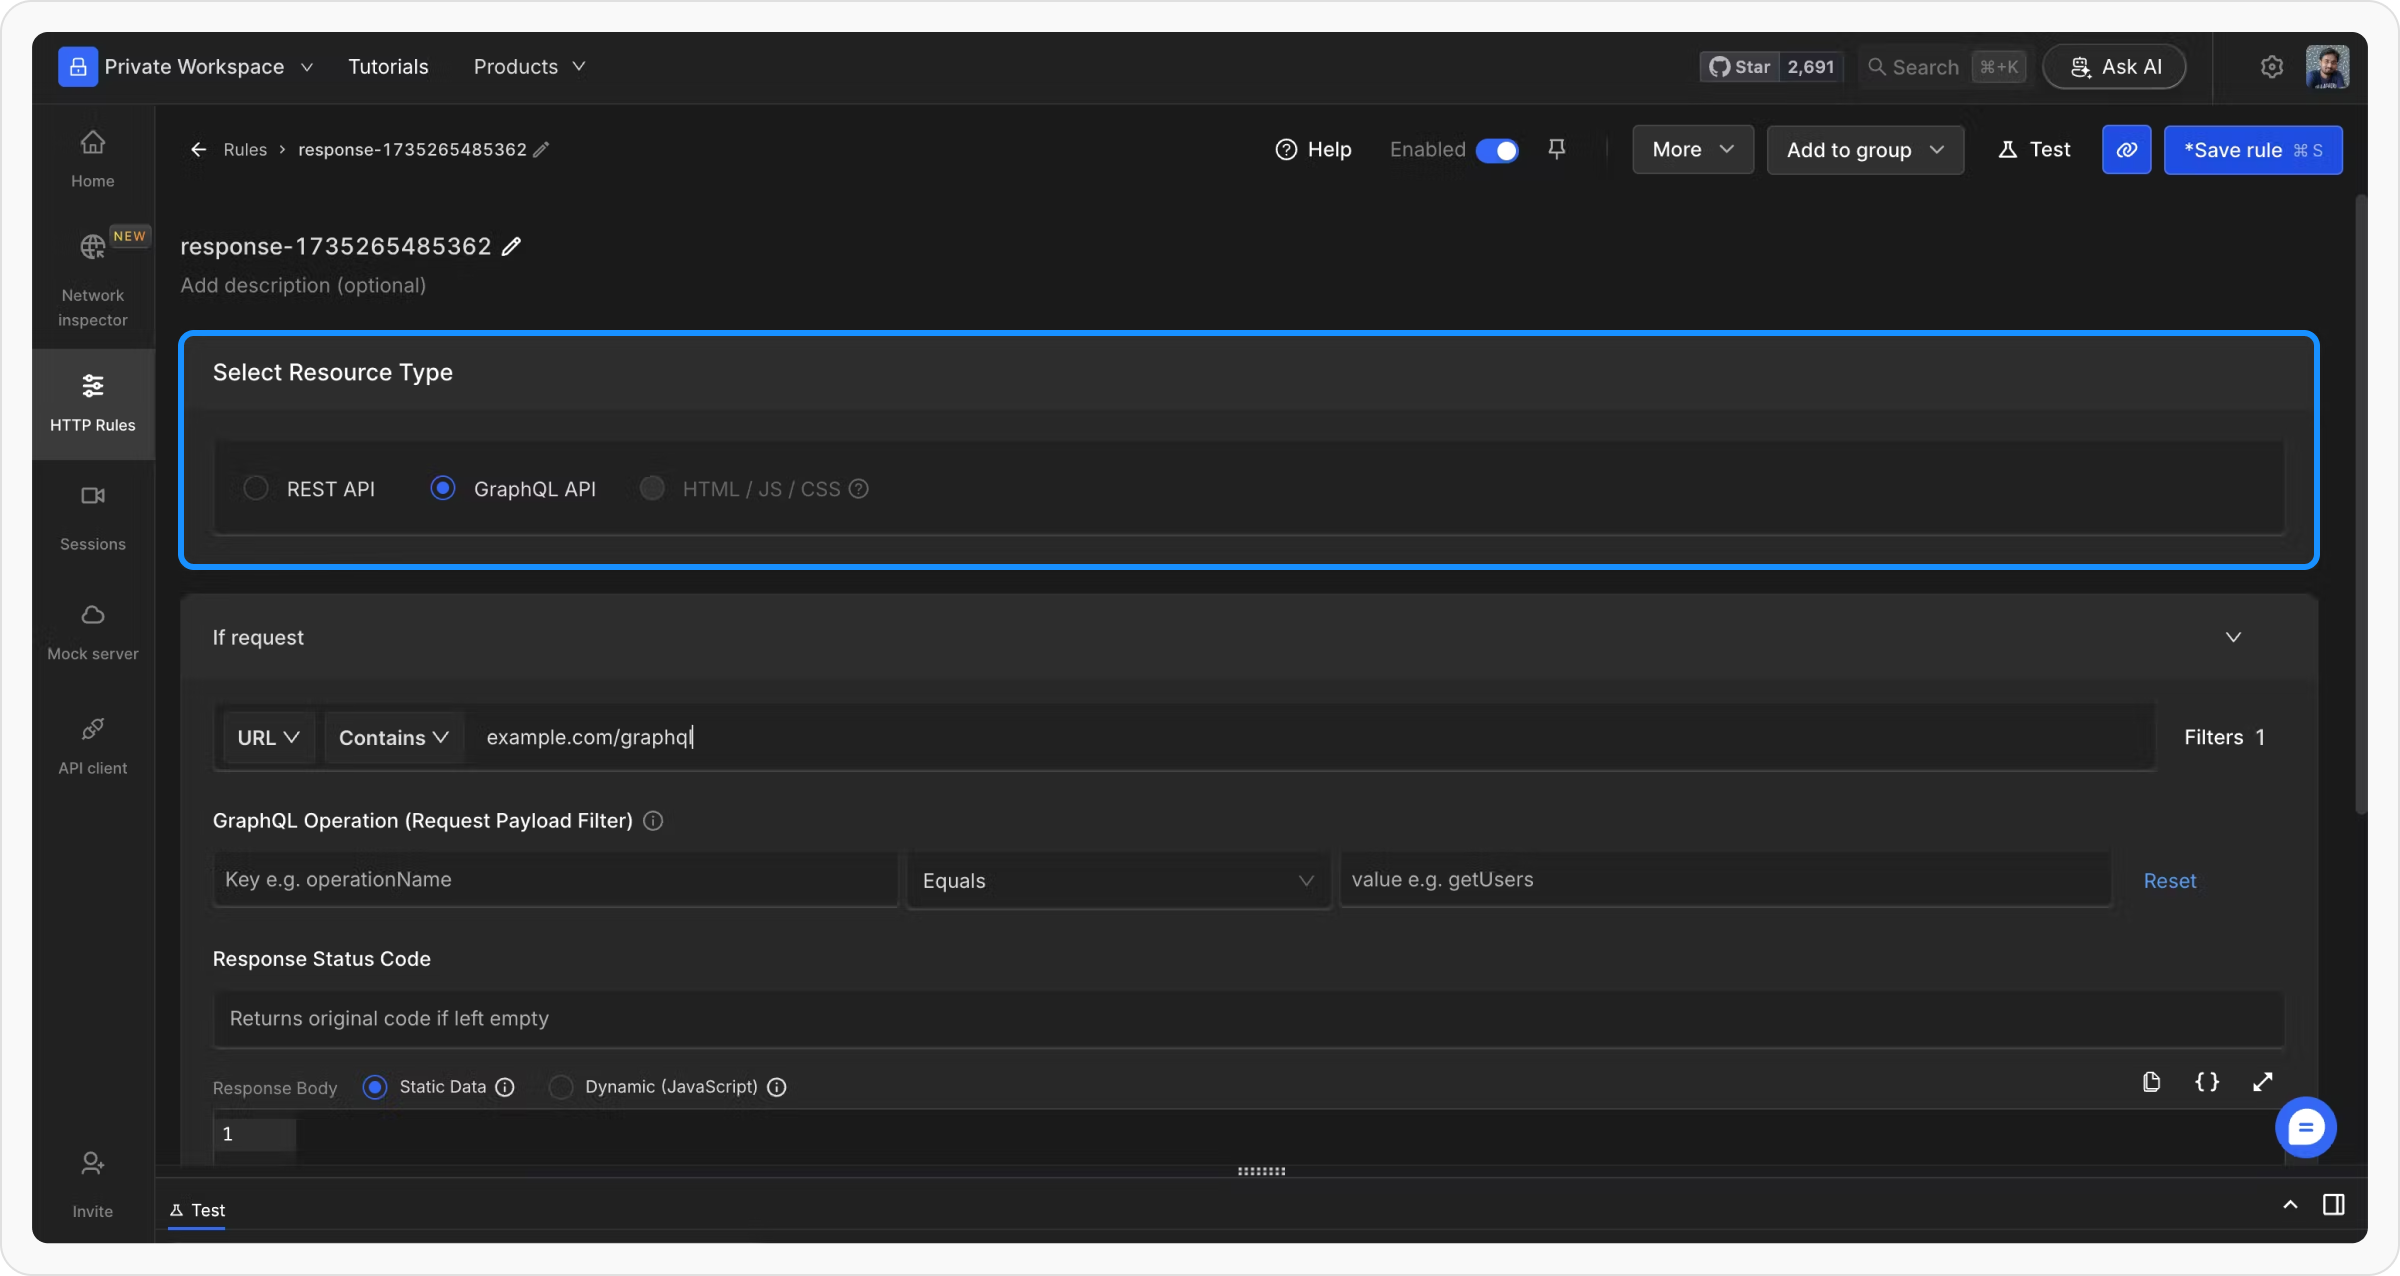Viewport: 2400px width, 1276px height.
Task: Toggle the Enabled rule switch
Action: point(1497,150)
